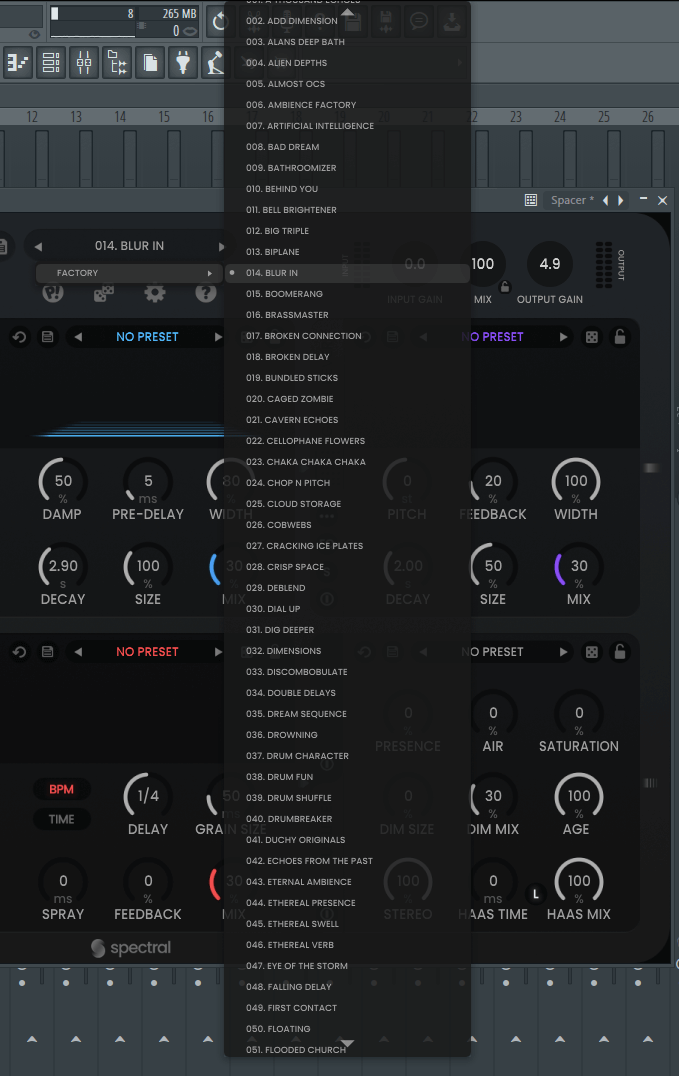Screen dimensions: 679x1076
Task: Click the randomize dice icon under FACTORY
Action: pyautogui.click(x=104, y=294)
